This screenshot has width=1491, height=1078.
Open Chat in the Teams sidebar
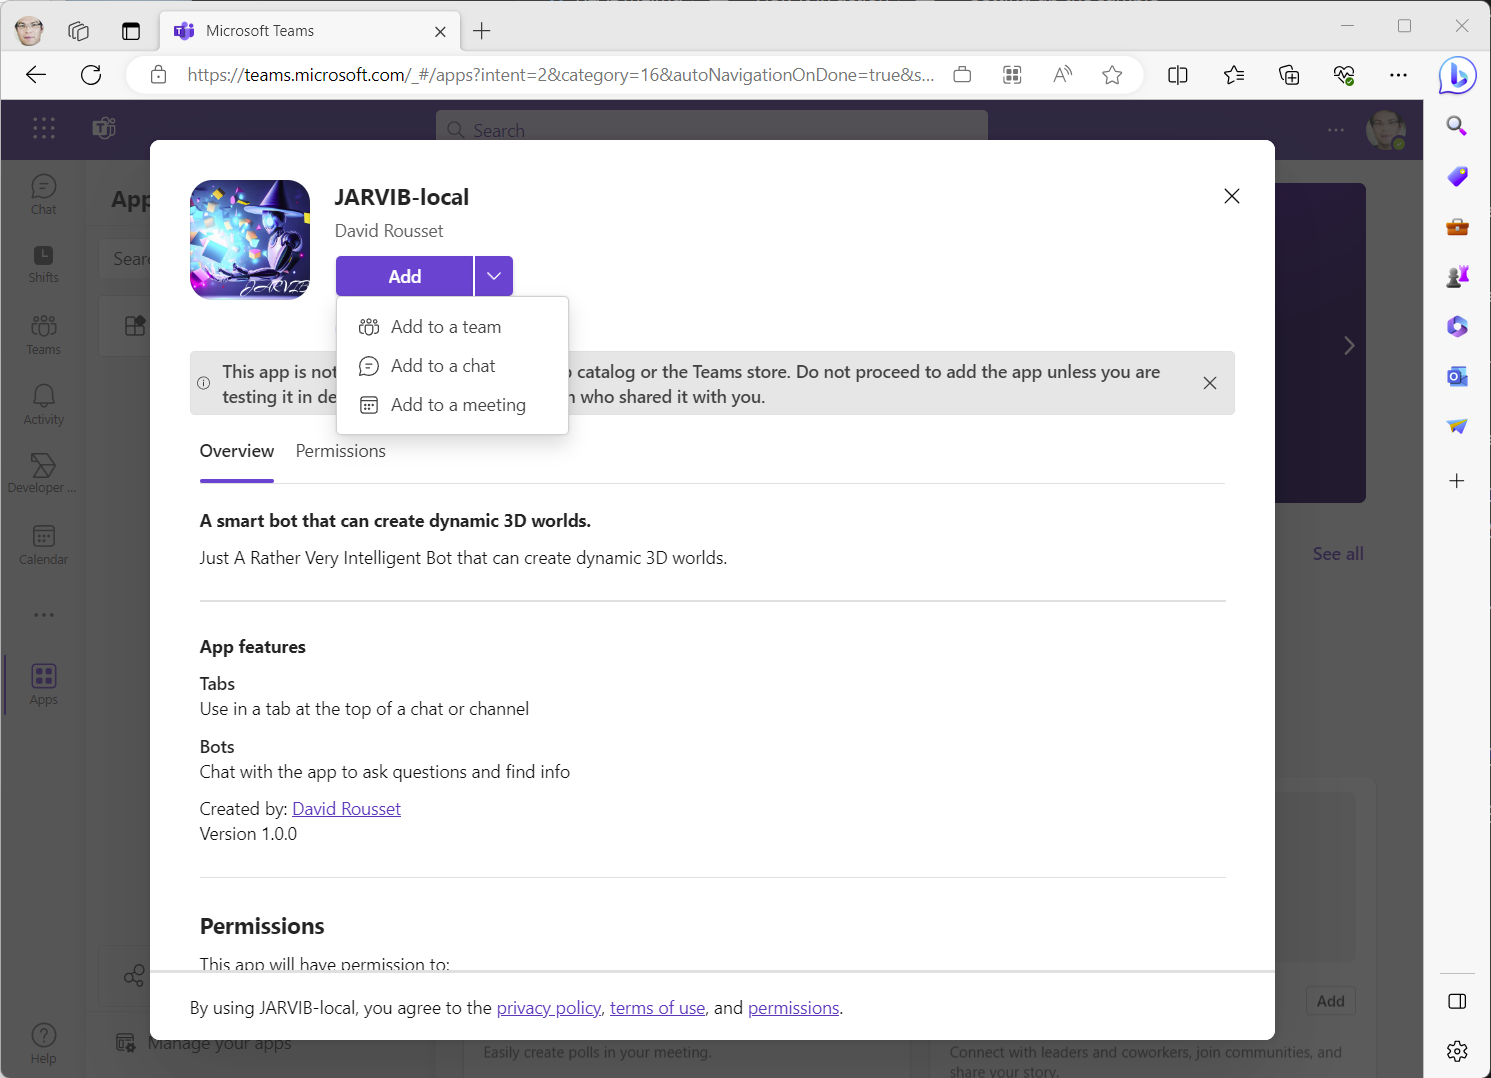click(x=44, y=194)
